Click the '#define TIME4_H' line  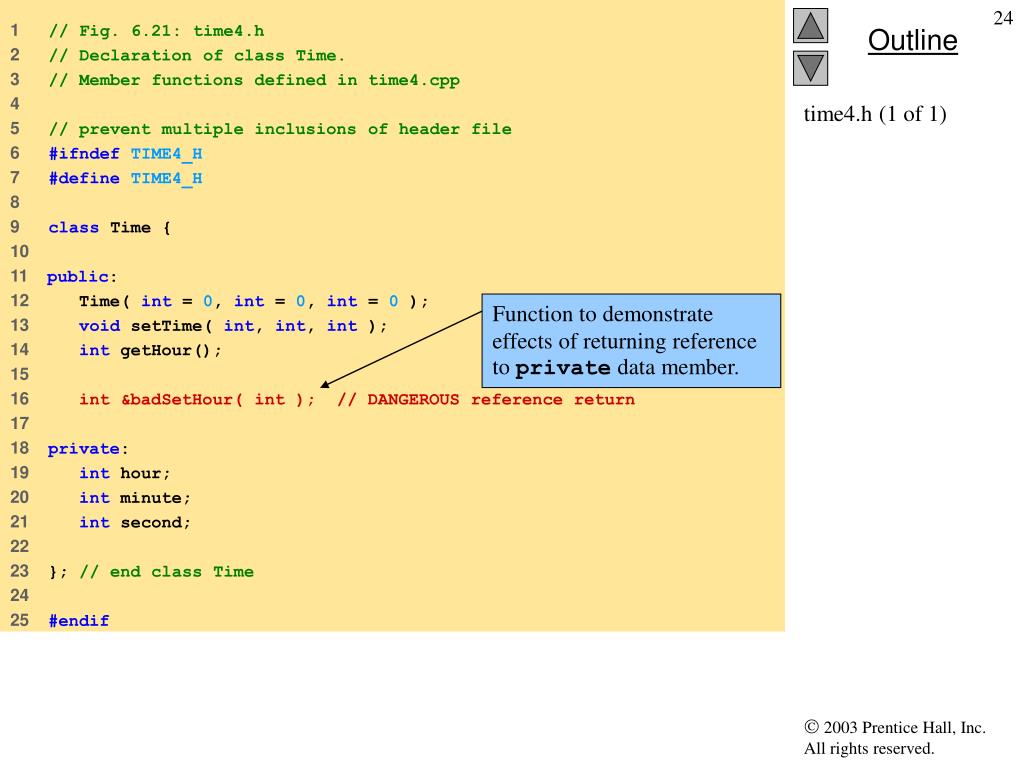coord(125,178)
